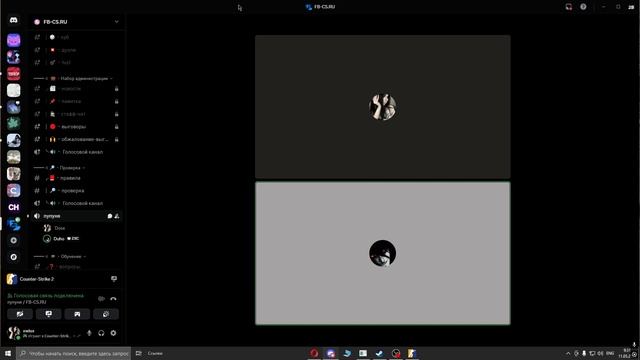The image size is (640, 360).
Task: Toggle microphone mute
Action: point(89,333)
